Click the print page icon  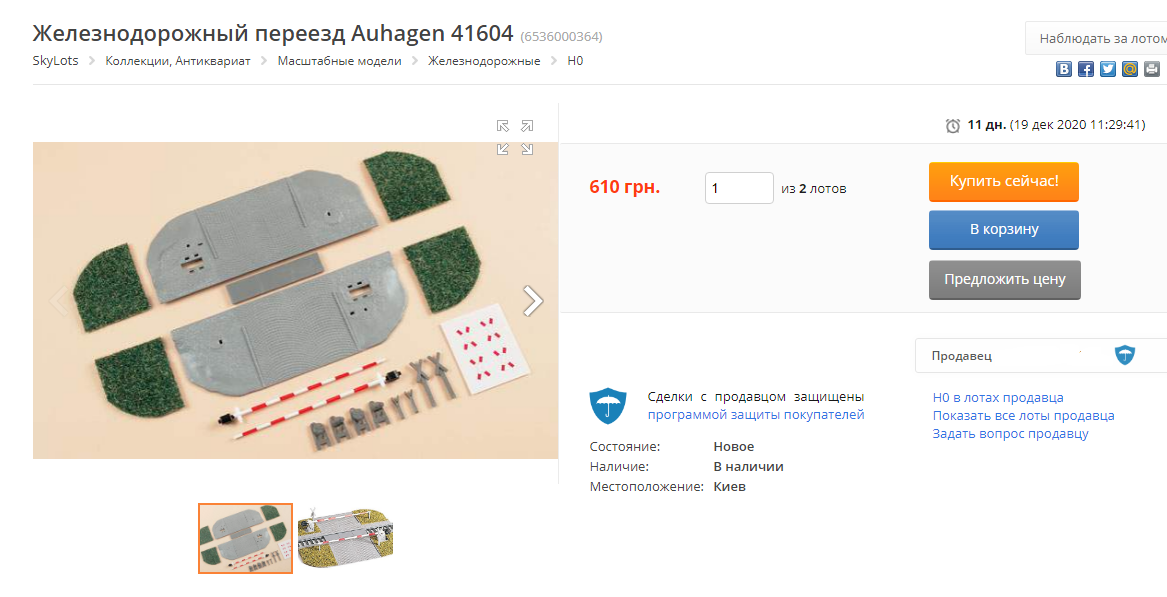click(x=1151, y=69)
